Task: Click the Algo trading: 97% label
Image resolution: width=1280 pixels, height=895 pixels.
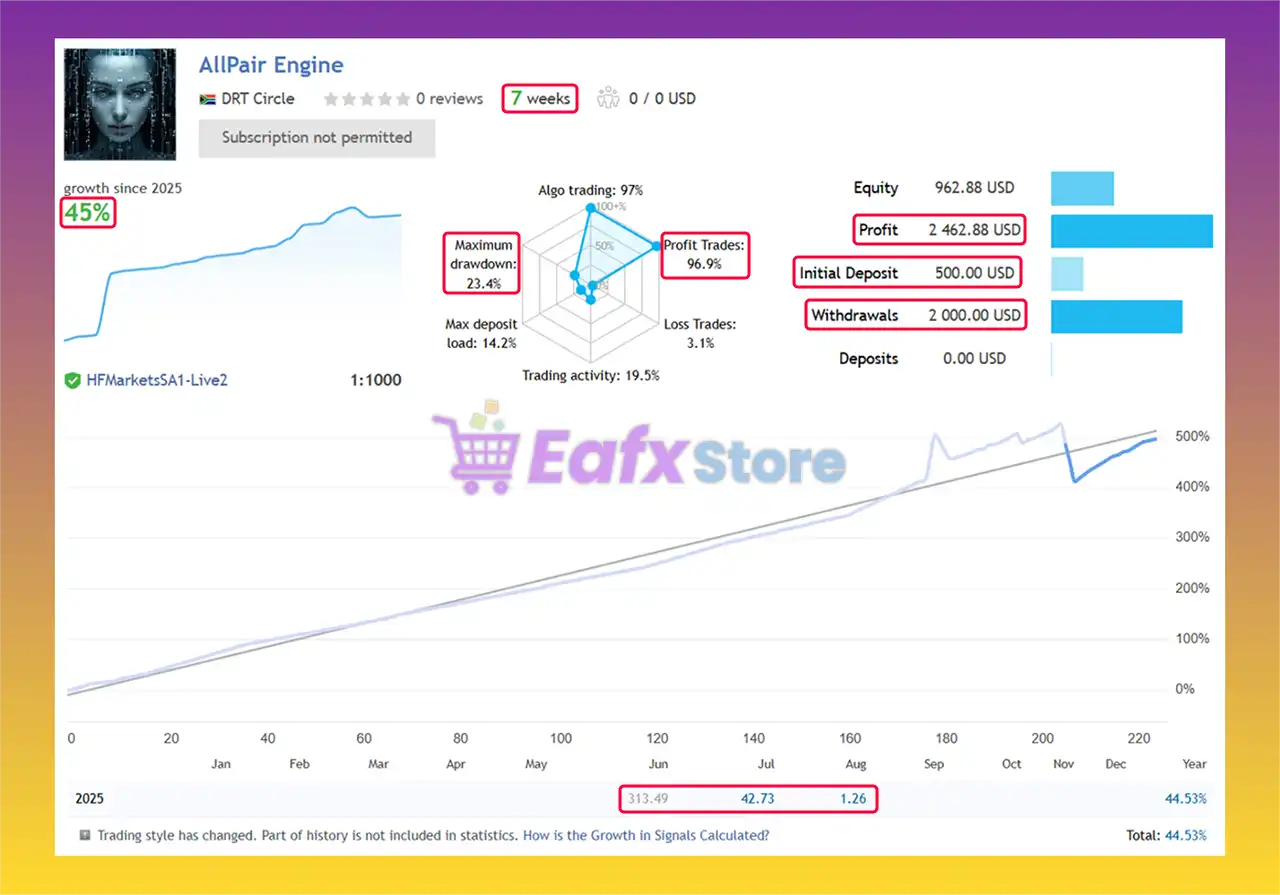Action: point(590,190)
